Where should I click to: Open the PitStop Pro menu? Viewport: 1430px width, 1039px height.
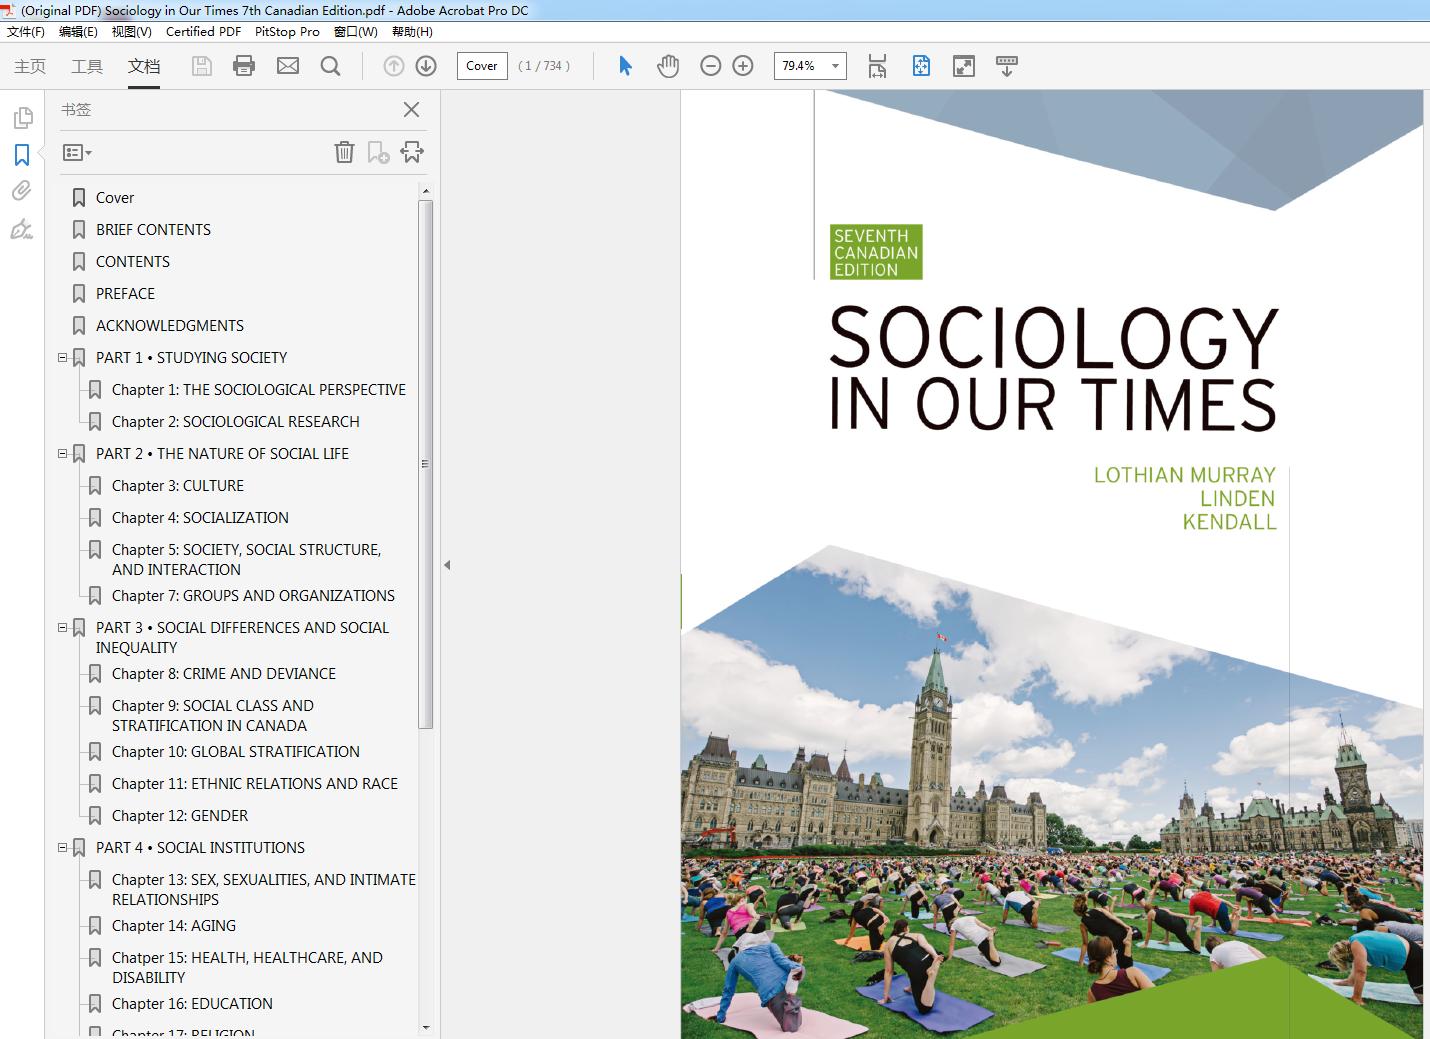coord(287,32)
